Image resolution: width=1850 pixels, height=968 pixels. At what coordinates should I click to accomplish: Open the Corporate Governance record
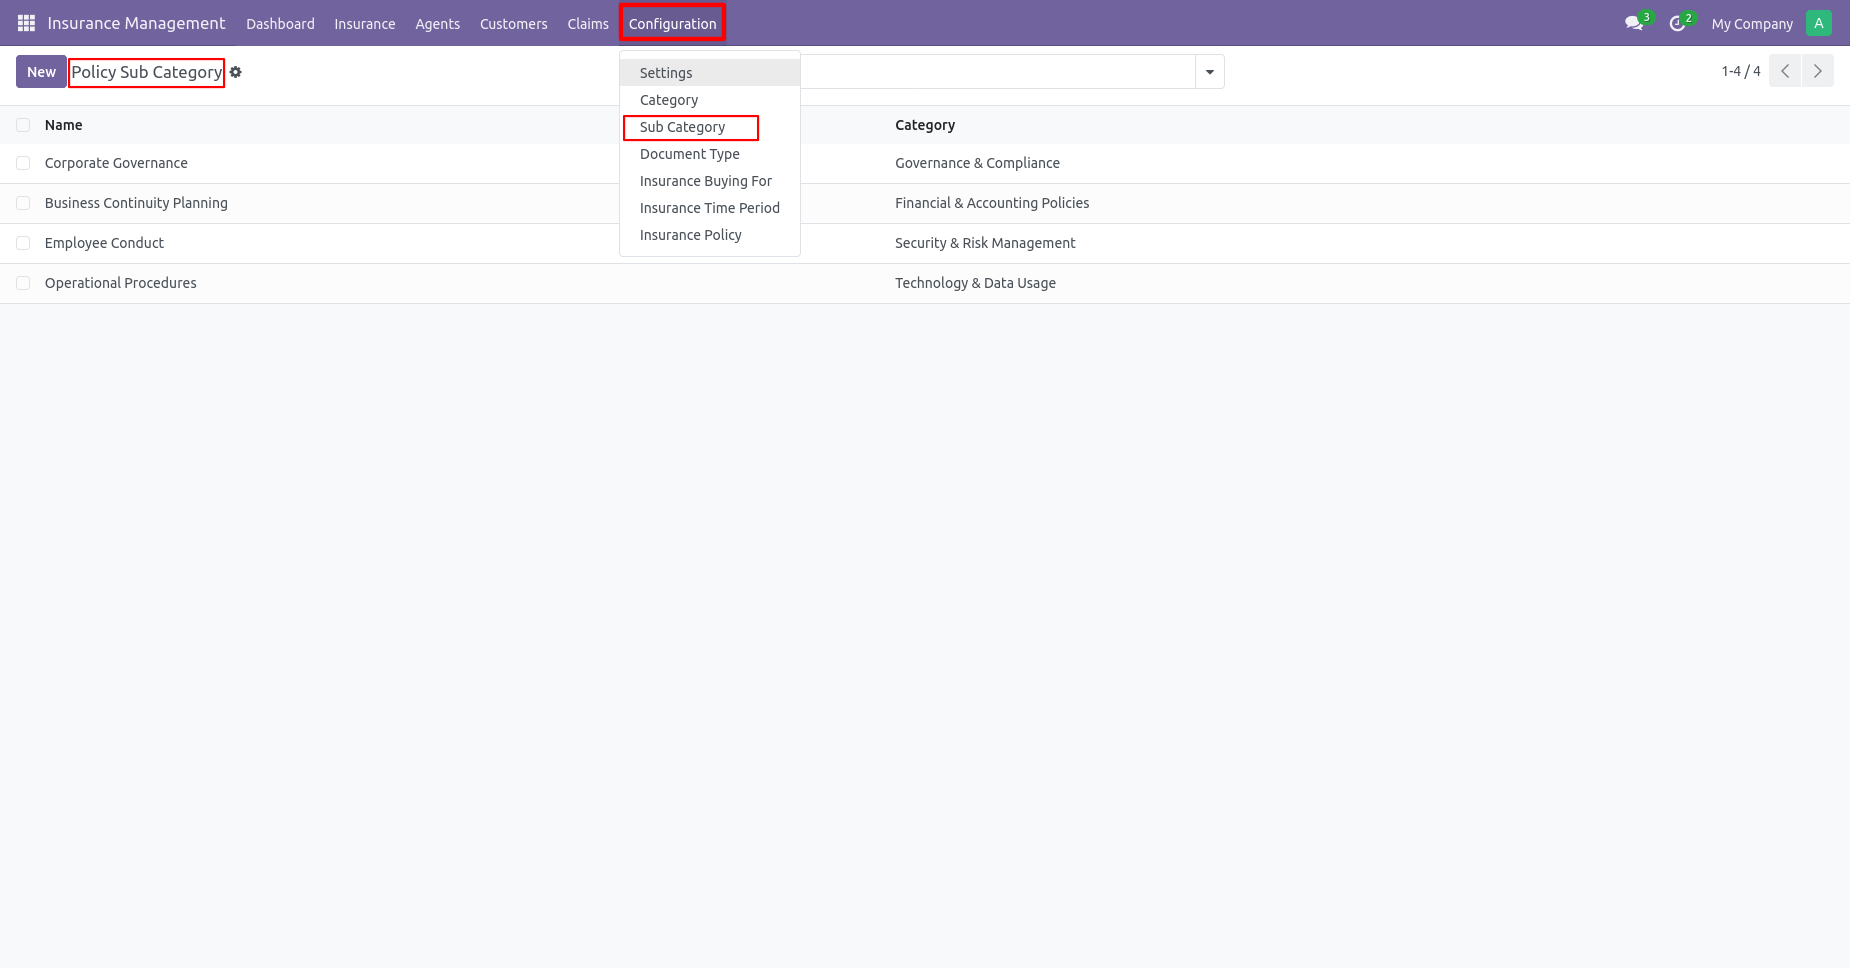(116, 163)
